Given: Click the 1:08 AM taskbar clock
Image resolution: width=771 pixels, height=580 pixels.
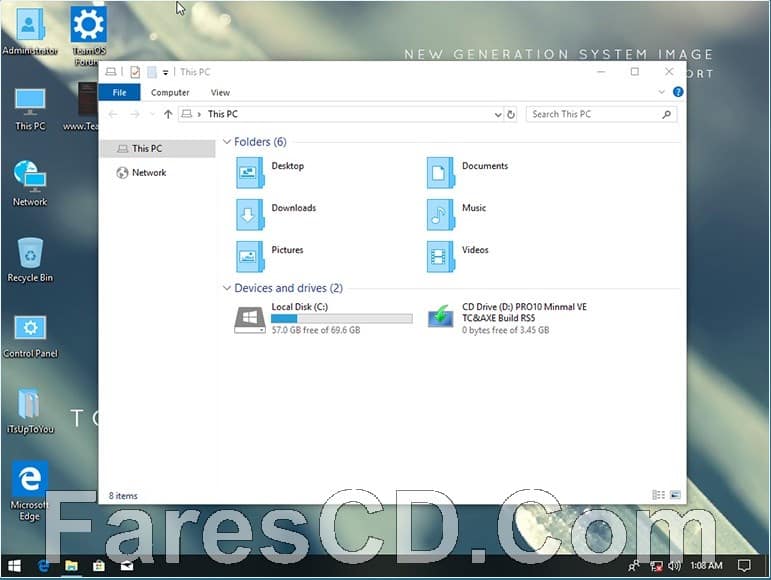Looking at the screenshot, I should pyautogui.click(x=706, y=566).
